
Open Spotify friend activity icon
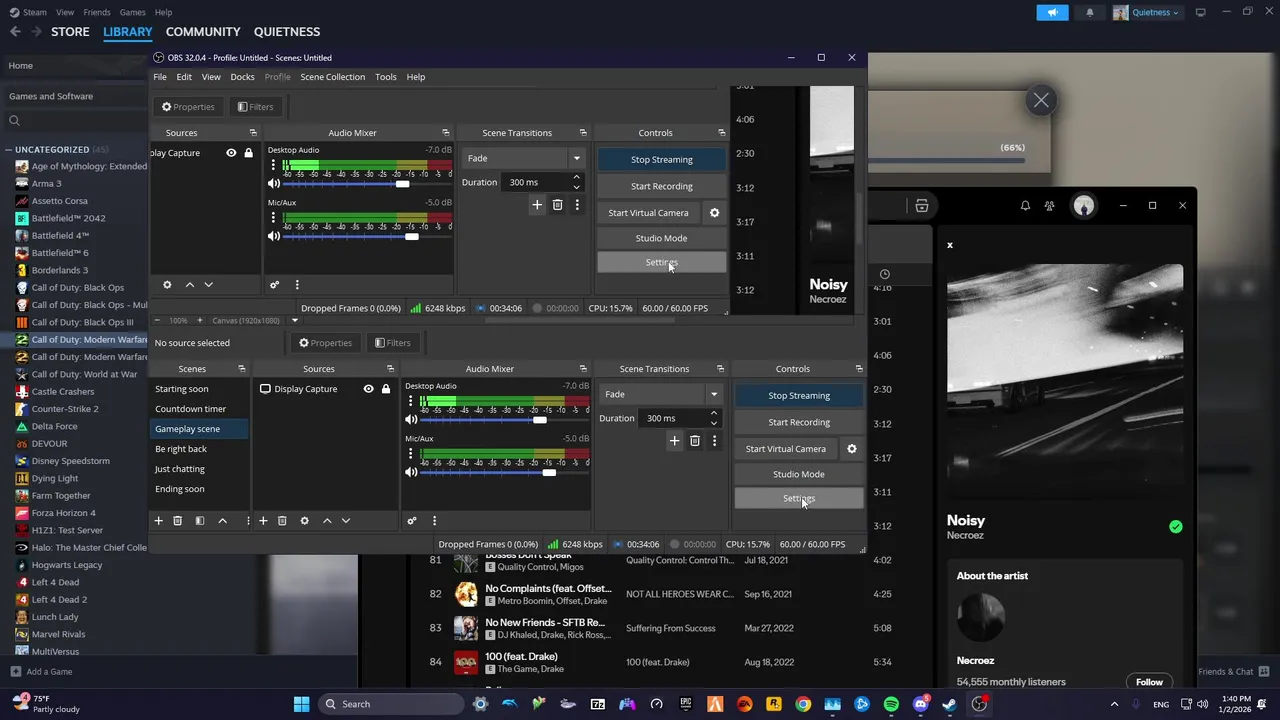1049,205
